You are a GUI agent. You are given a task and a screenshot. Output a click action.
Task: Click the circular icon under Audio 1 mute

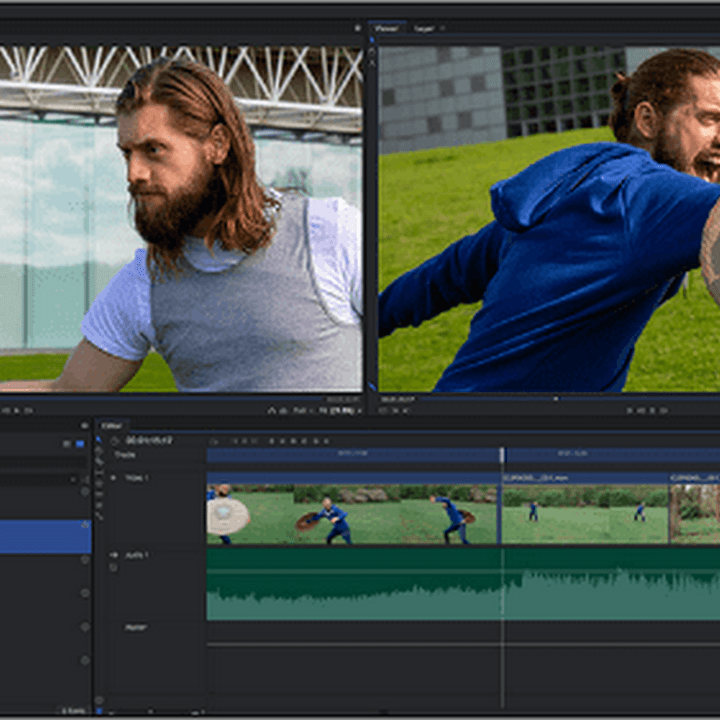(x=113, y=568)
